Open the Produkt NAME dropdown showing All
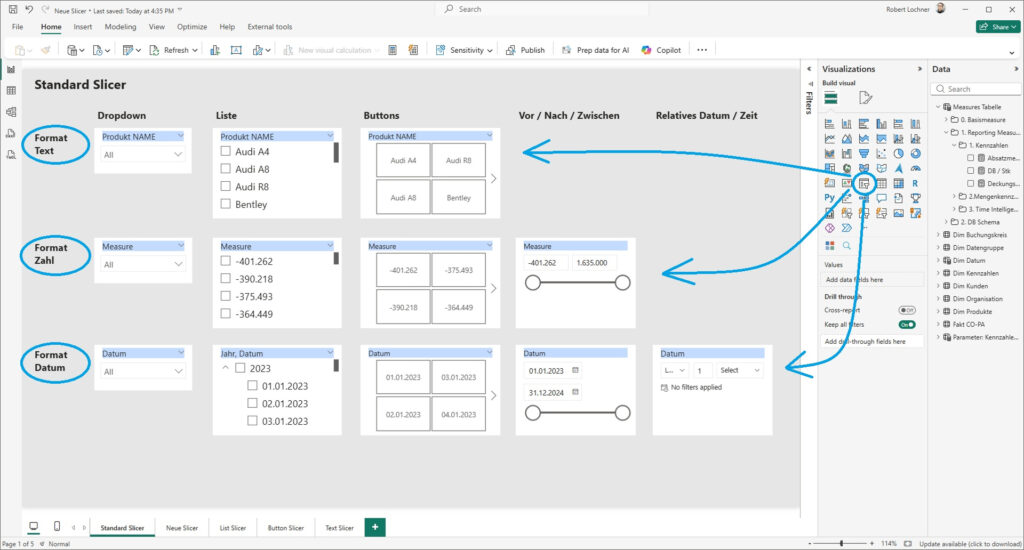Screen dimensions: 1024x550 click(143, 155)
